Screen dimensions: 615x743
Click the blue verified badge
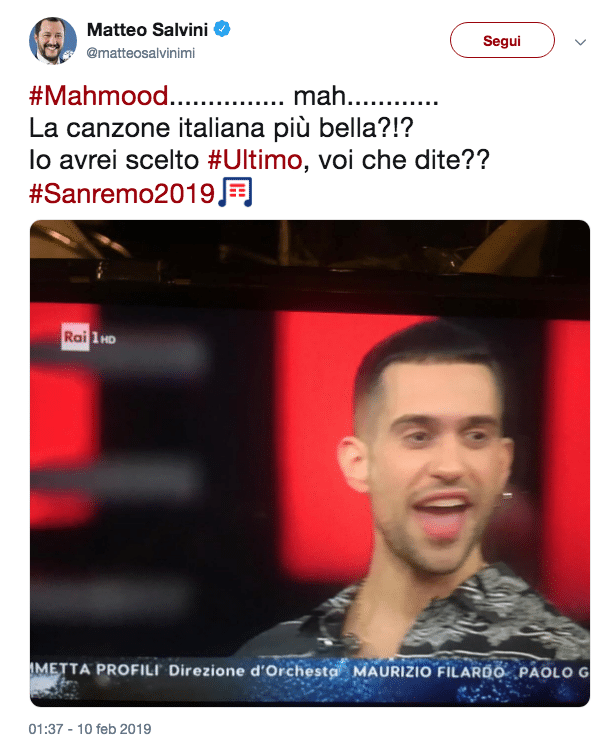pyautogui.click(x=222, y=29)
